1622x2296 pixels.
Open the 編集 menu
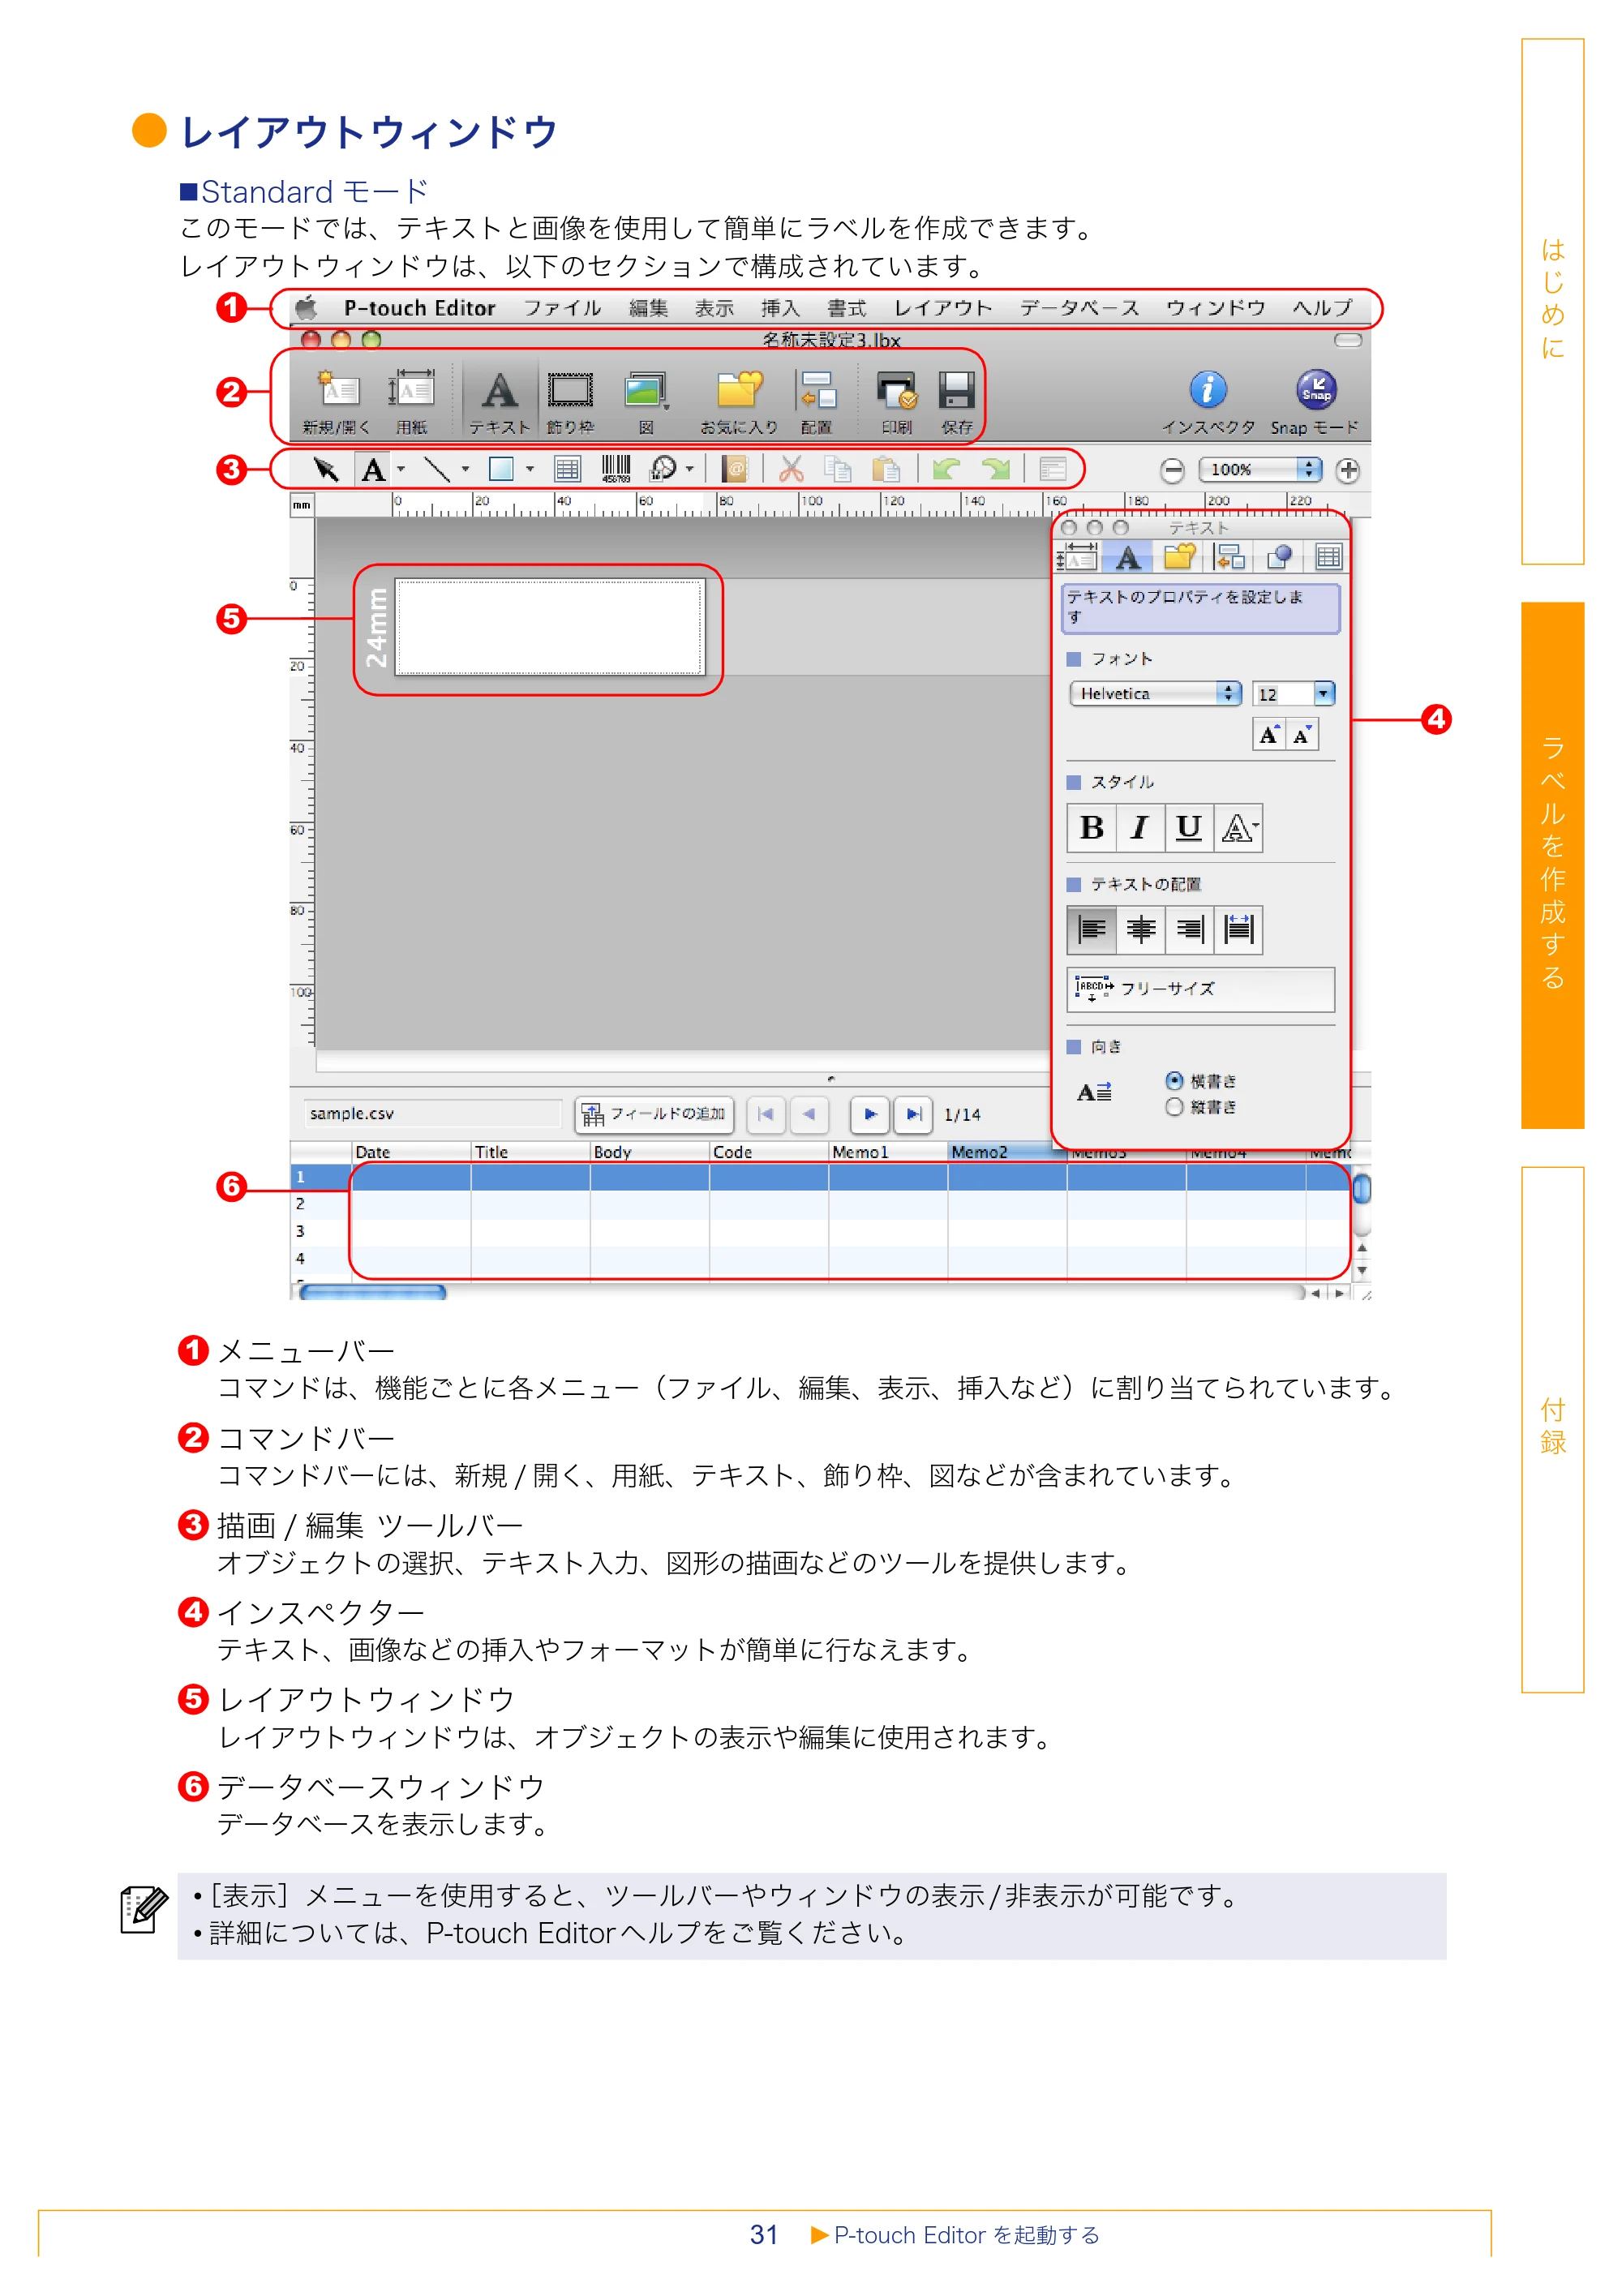648,308
